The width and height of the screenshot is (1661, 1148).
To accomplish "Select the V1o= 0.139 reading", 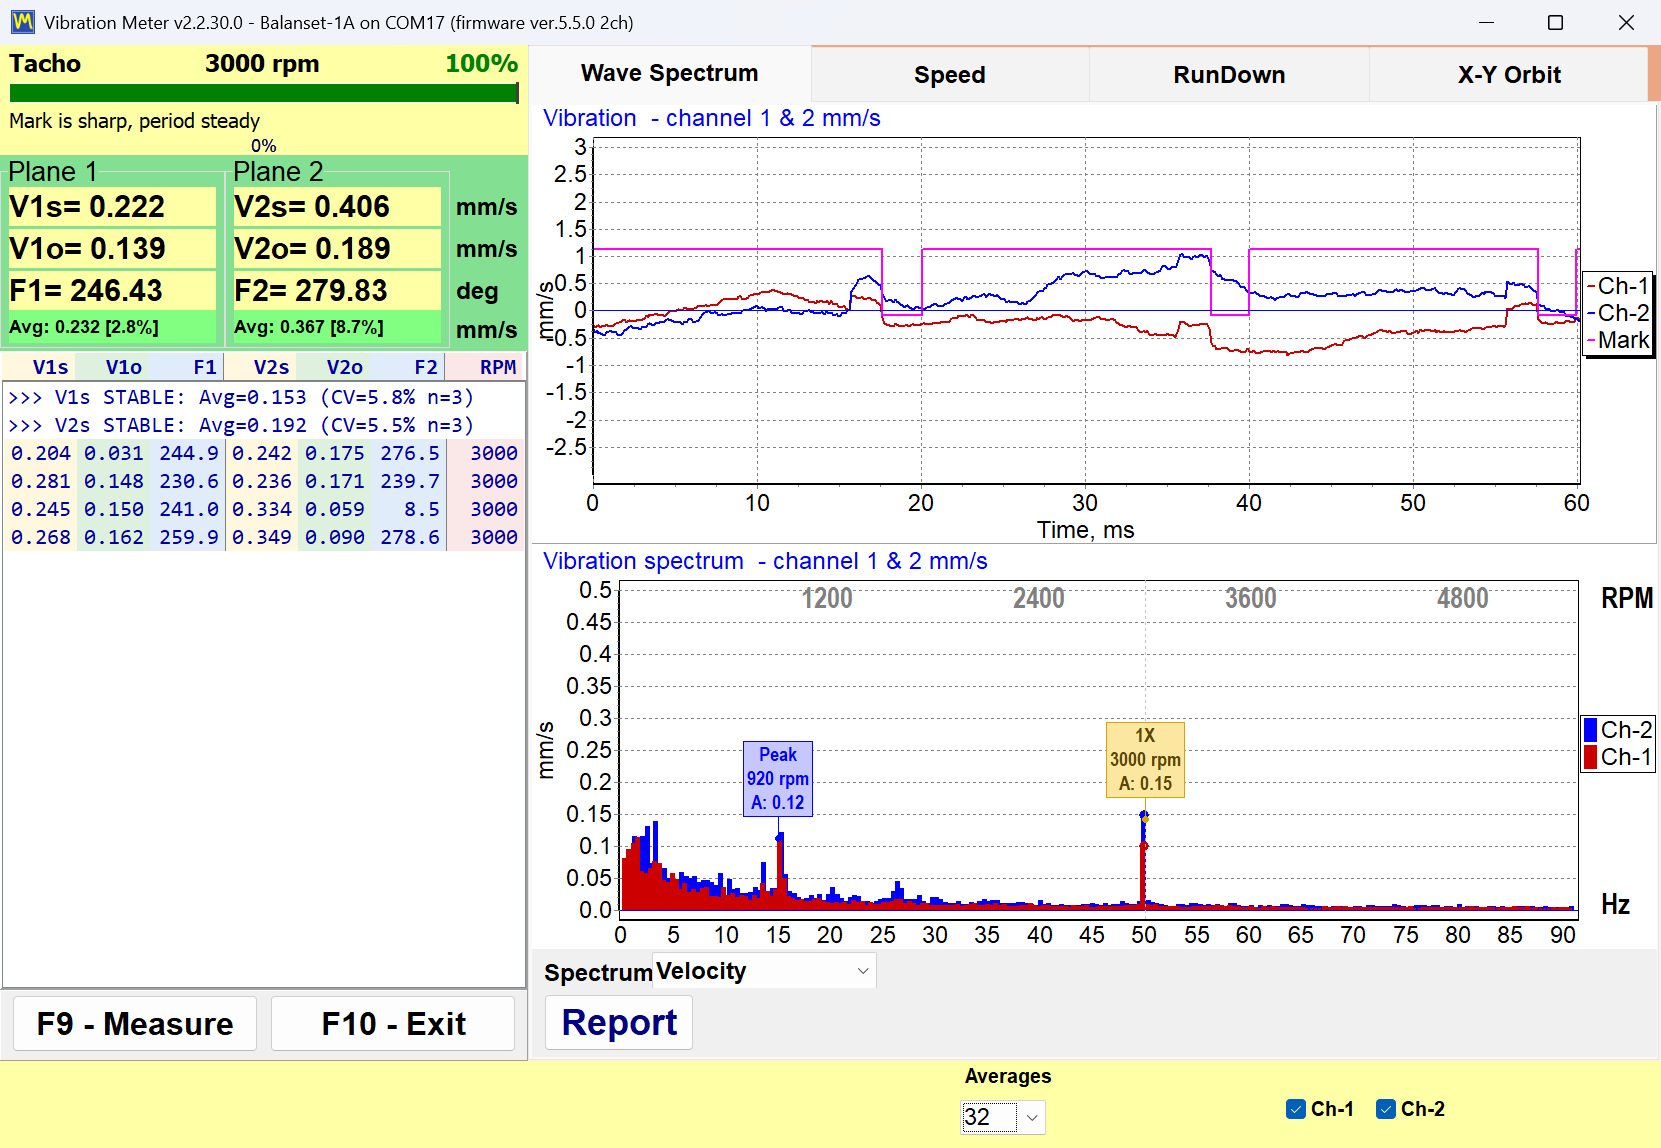I will click(111, 249).
